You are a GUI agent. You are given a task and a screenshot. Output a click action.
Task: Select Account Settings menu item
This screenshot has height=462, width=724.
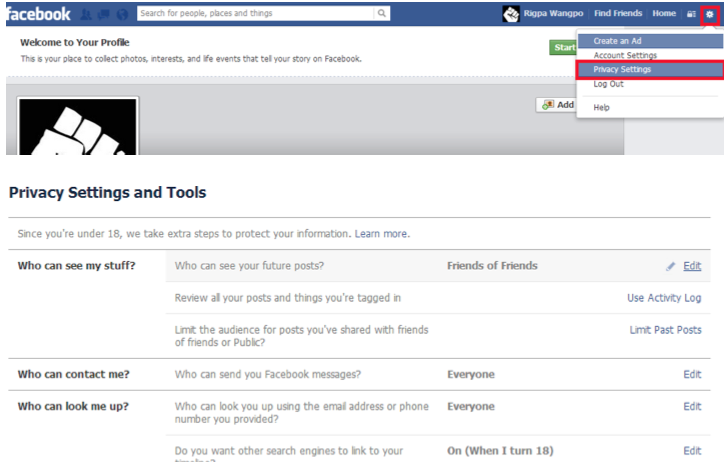(650, 55)
